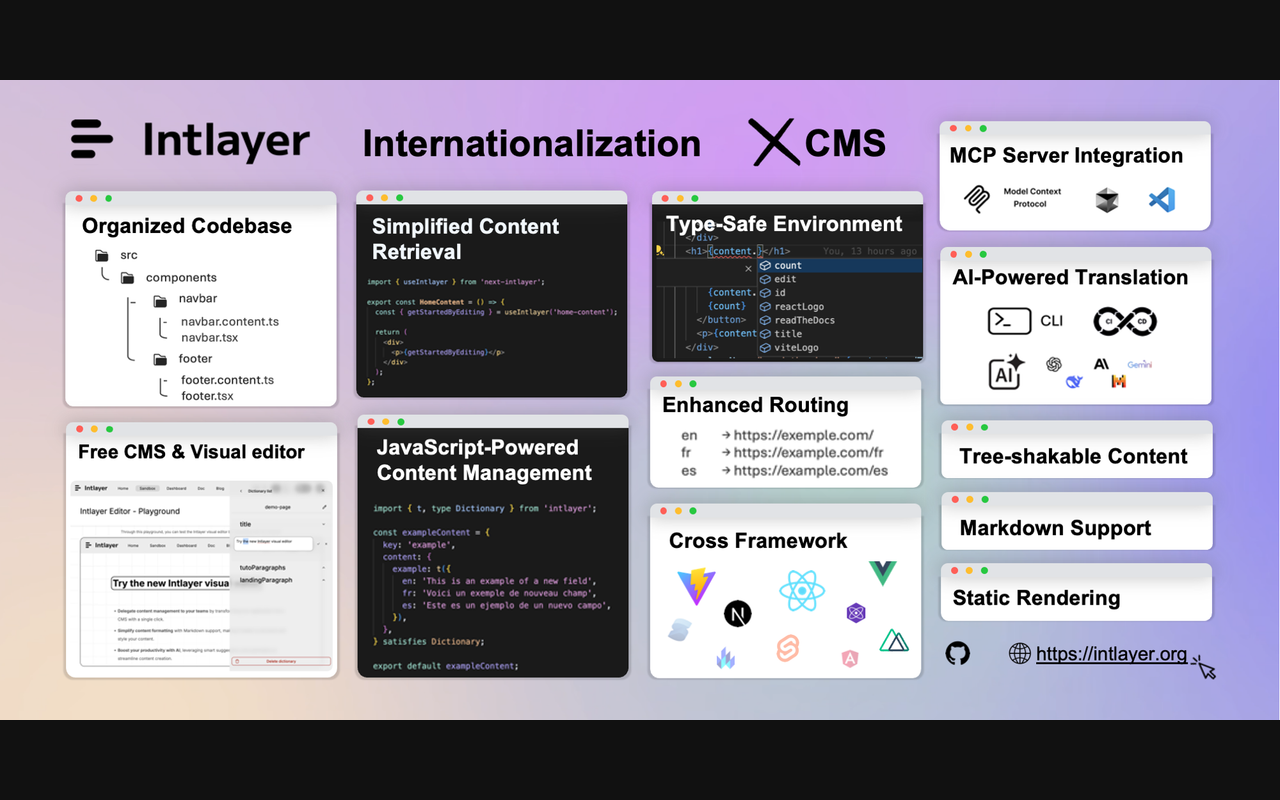This screenshot has height=800, width=1280.
Task: Click the Intlayer logo at the top
Action: (190, 140)
